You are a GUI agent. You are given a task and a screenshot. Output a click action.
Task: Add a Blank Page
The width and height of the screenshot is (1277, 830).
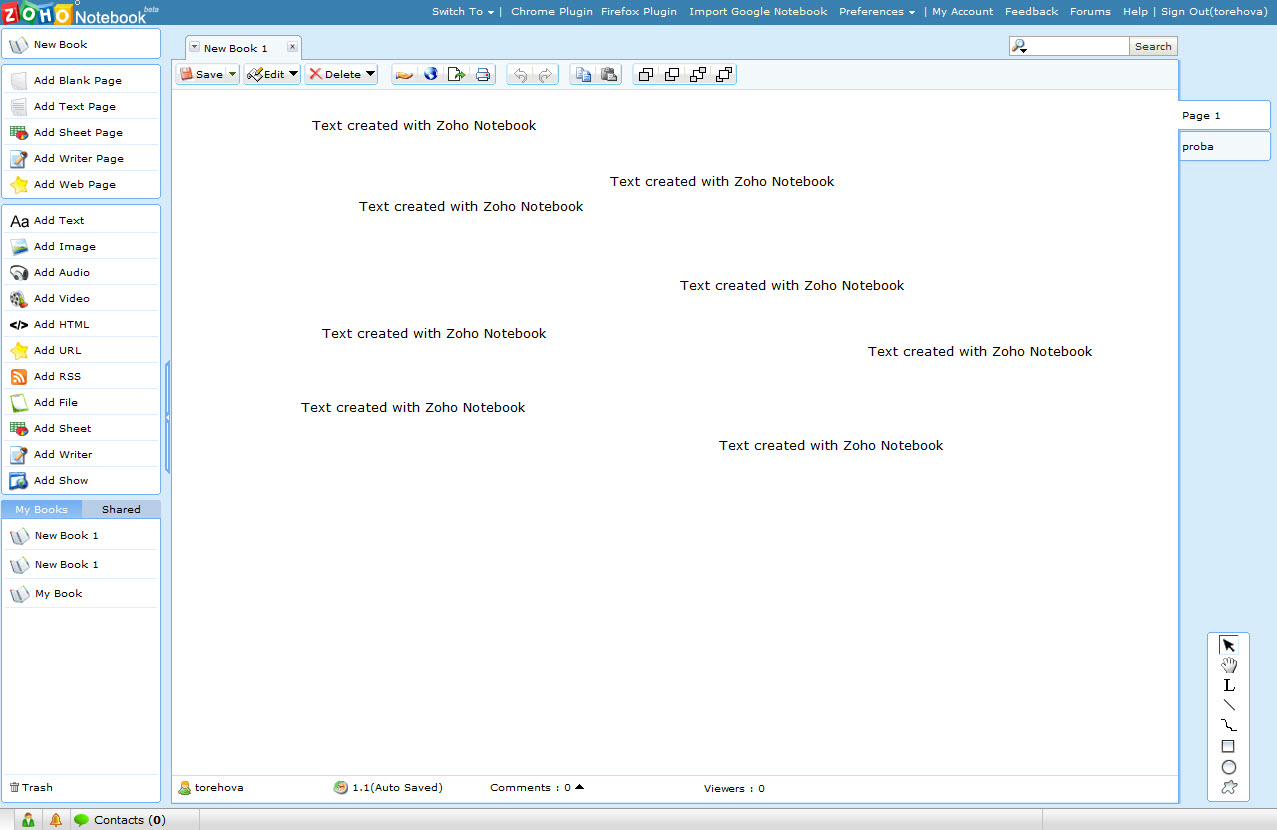(81, 80)
